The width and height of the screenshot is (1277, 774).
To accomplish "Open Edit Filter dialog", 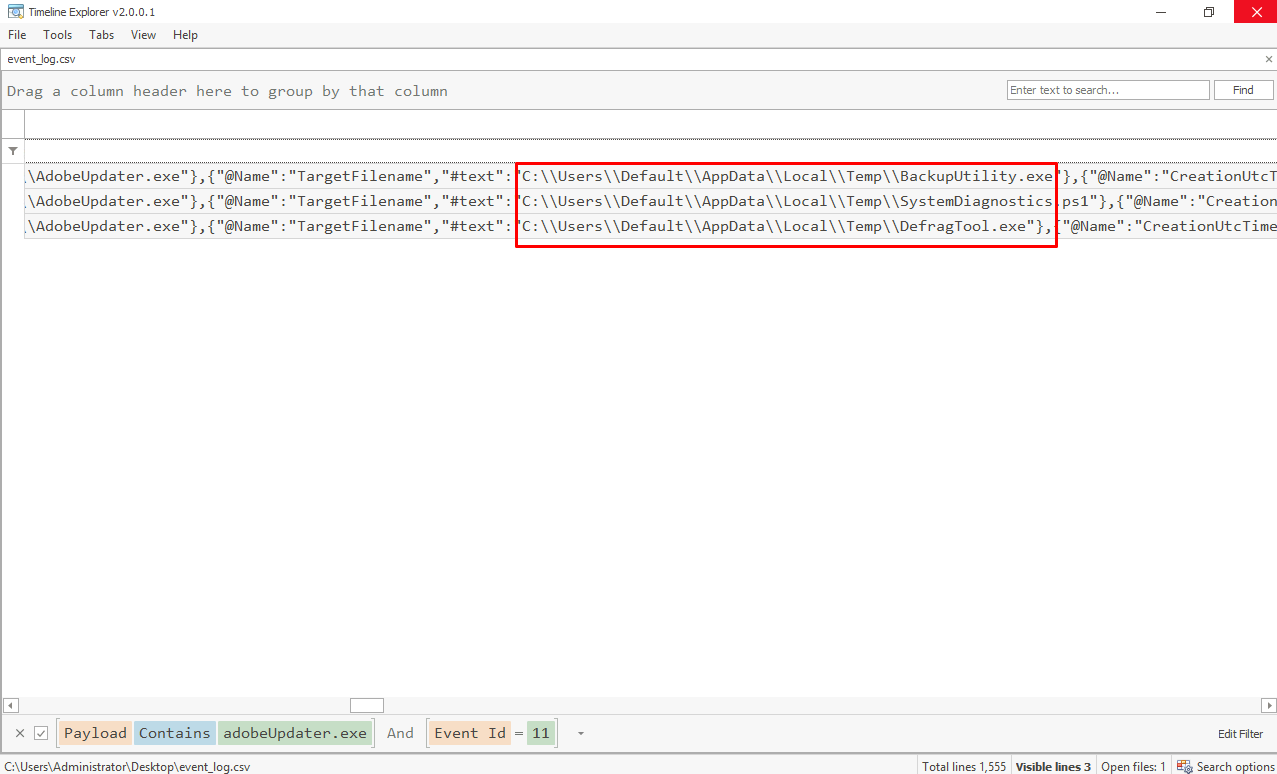I will [x=1240, y=733].
